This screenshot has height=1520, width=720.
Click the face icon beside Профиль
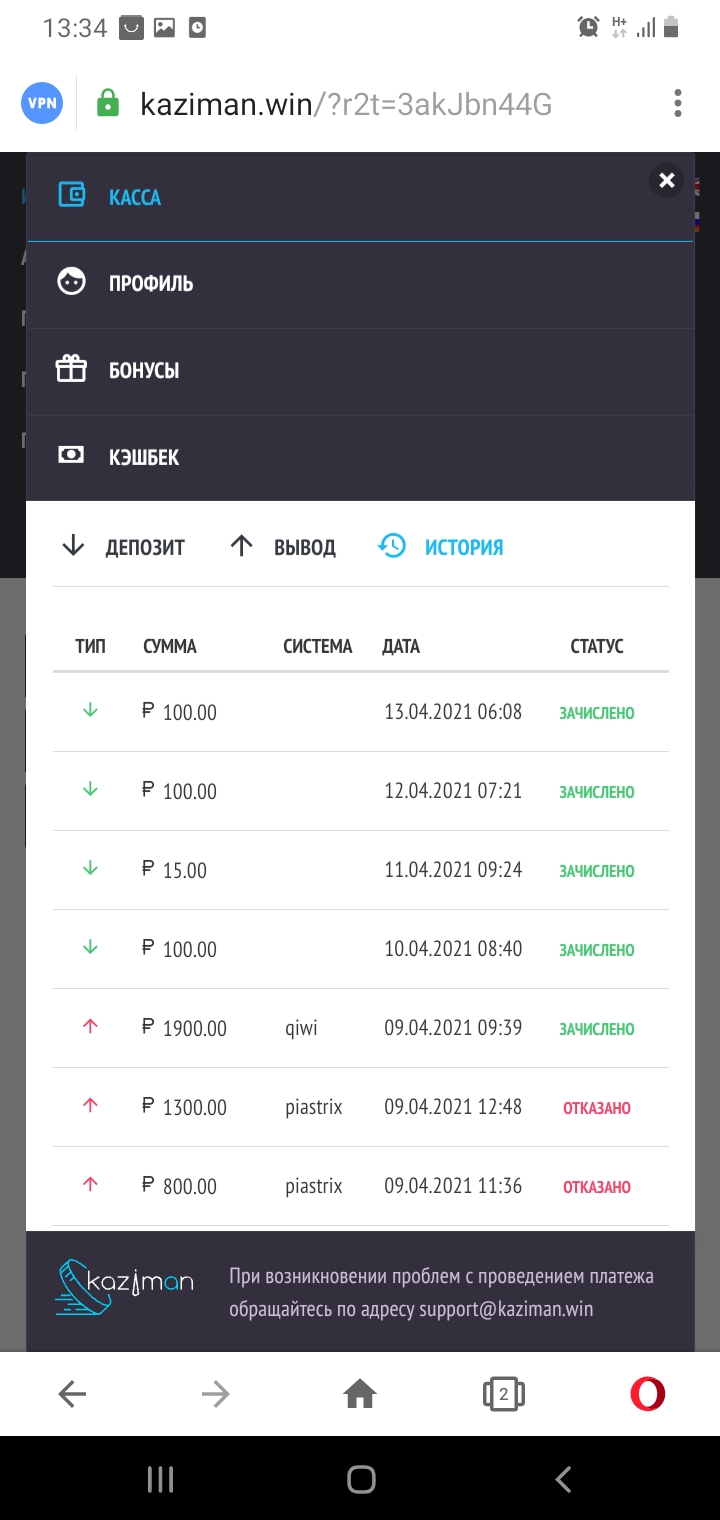(x=71, y=283)
